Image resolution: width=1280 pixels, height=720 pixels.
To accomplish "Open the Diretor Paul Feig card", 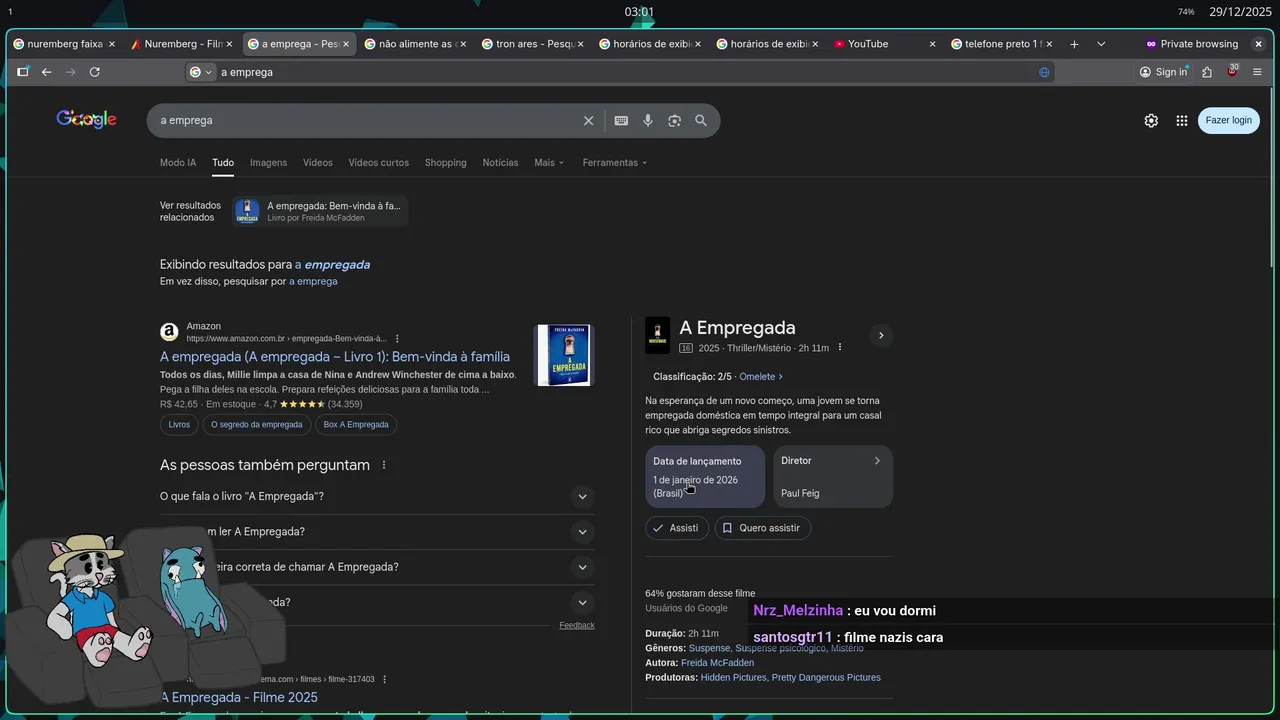I will click(833, 477).
